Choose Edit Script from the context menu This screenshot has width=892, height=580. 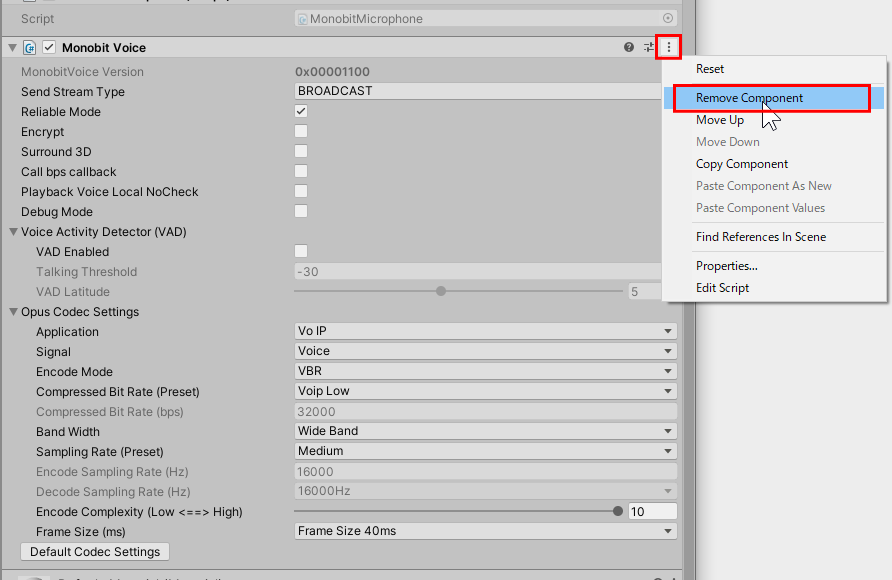click(x=774, y=288)
